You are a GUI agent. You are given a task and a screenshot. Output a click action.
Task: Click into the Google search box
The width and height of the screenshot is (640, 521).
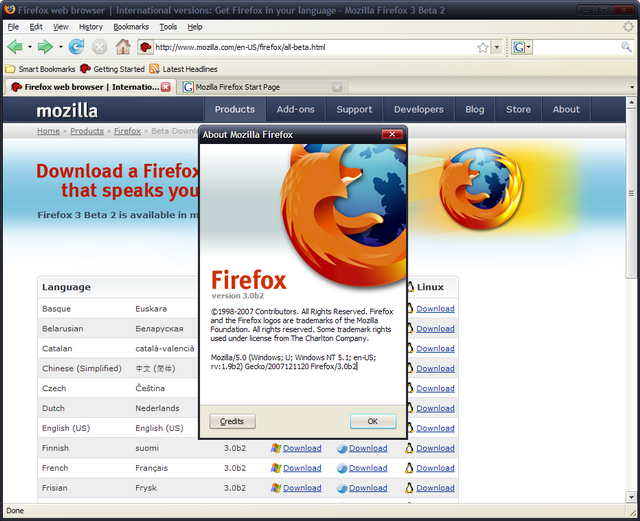point(576,47)
